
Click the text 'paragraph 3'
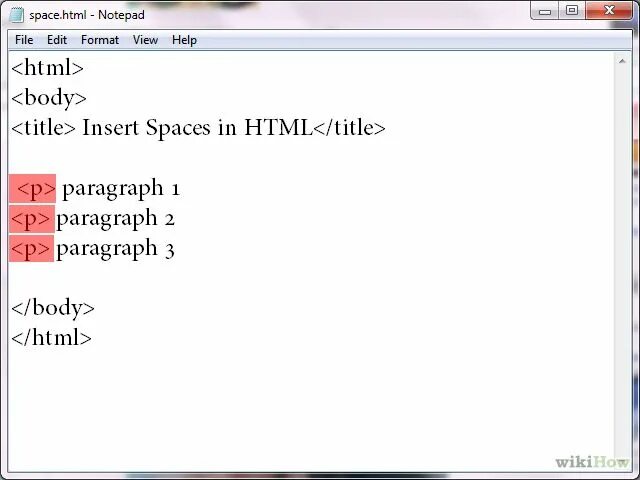(116, 249)
